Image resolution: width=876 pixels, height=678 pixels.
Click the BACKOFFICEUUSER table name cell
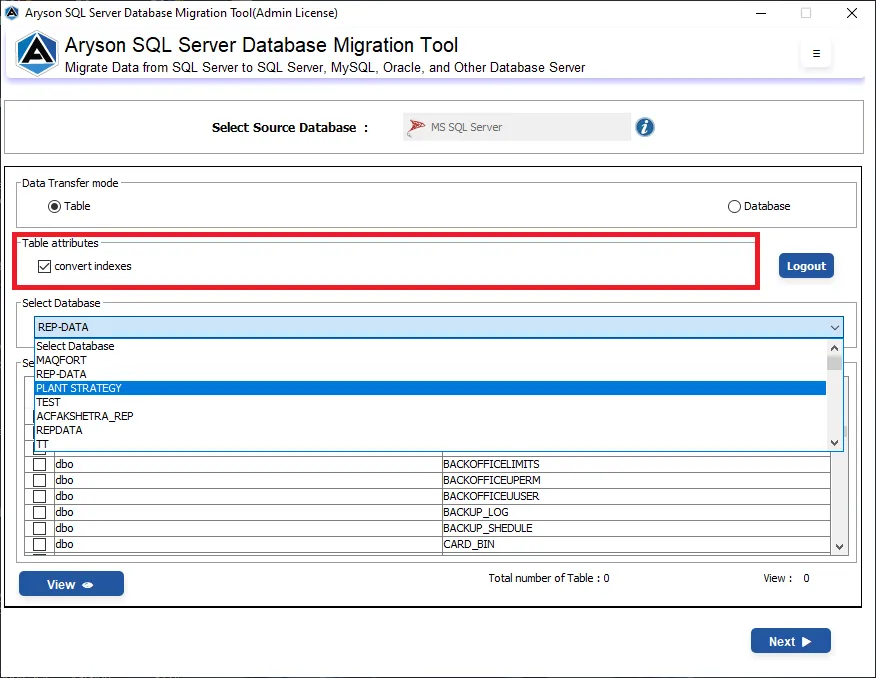pyautogui.click(x=636, y=496)
